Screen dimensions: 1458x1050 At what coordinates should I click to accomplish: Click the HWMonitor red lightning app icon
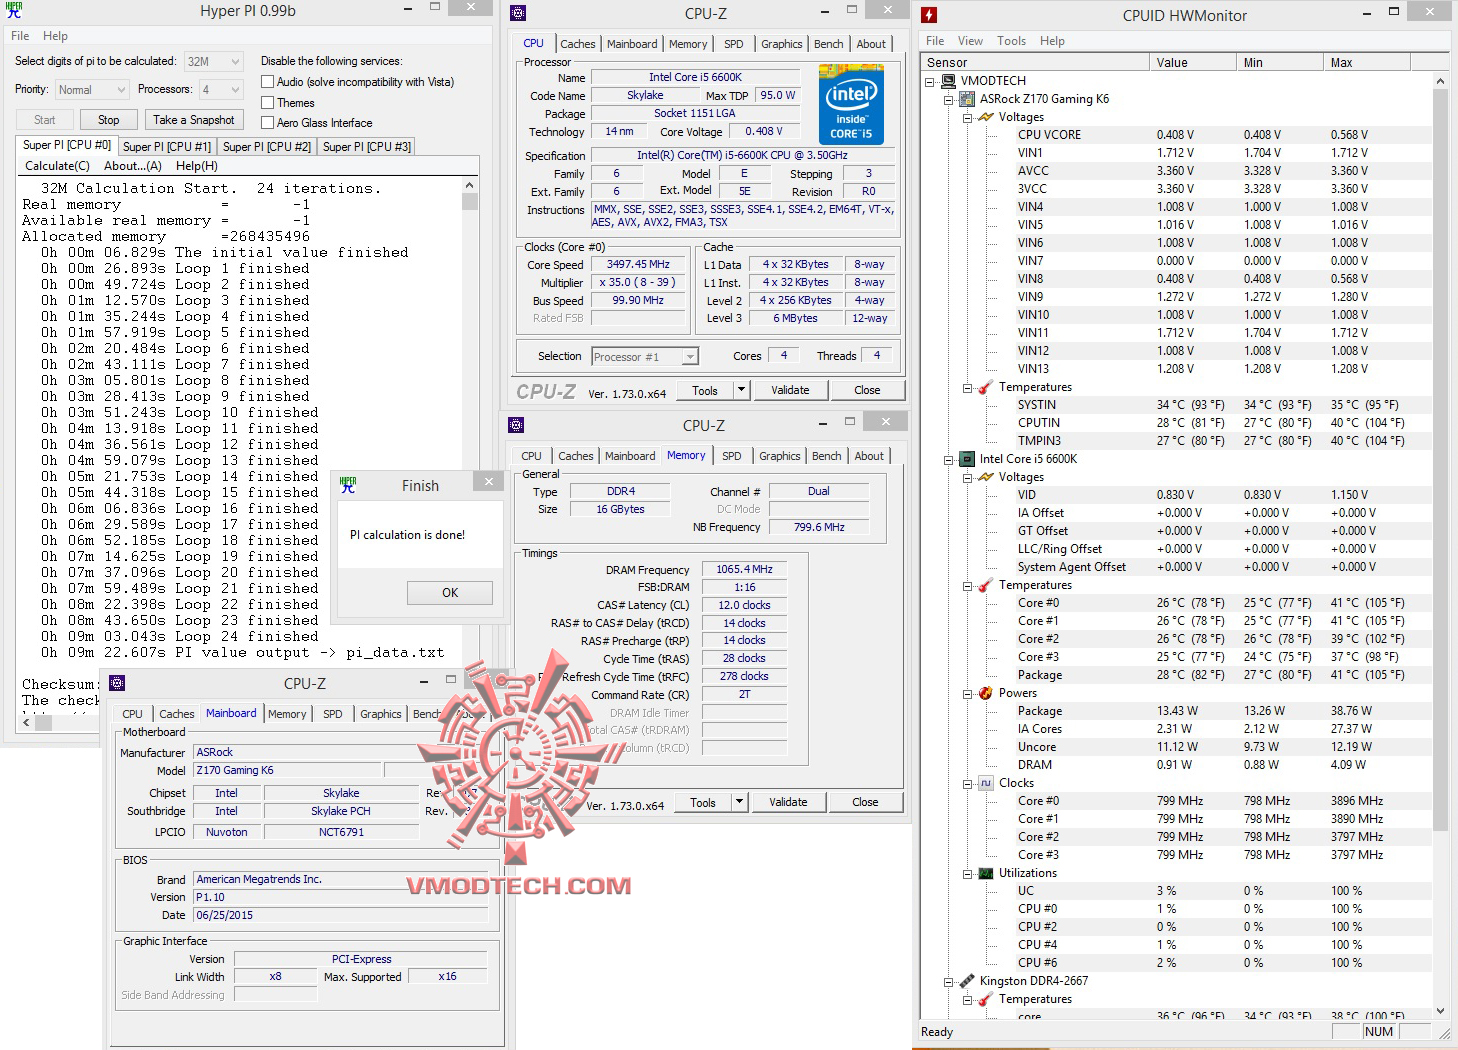pyautogui.click(x=929, y=14)
